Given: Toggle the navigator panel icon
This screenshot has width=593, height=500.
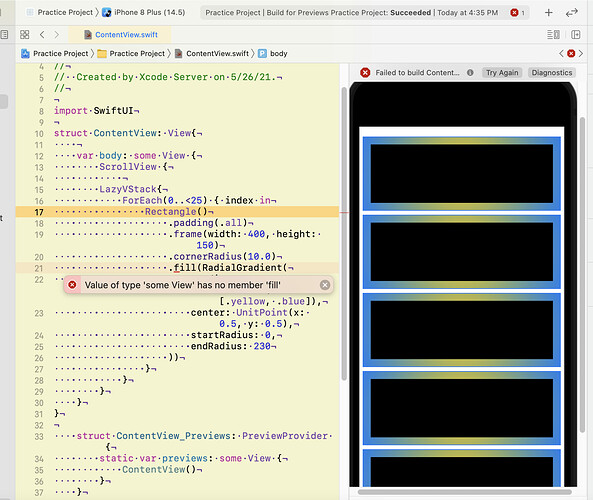Looking at the screenshot, I should (x=4, y=35).
